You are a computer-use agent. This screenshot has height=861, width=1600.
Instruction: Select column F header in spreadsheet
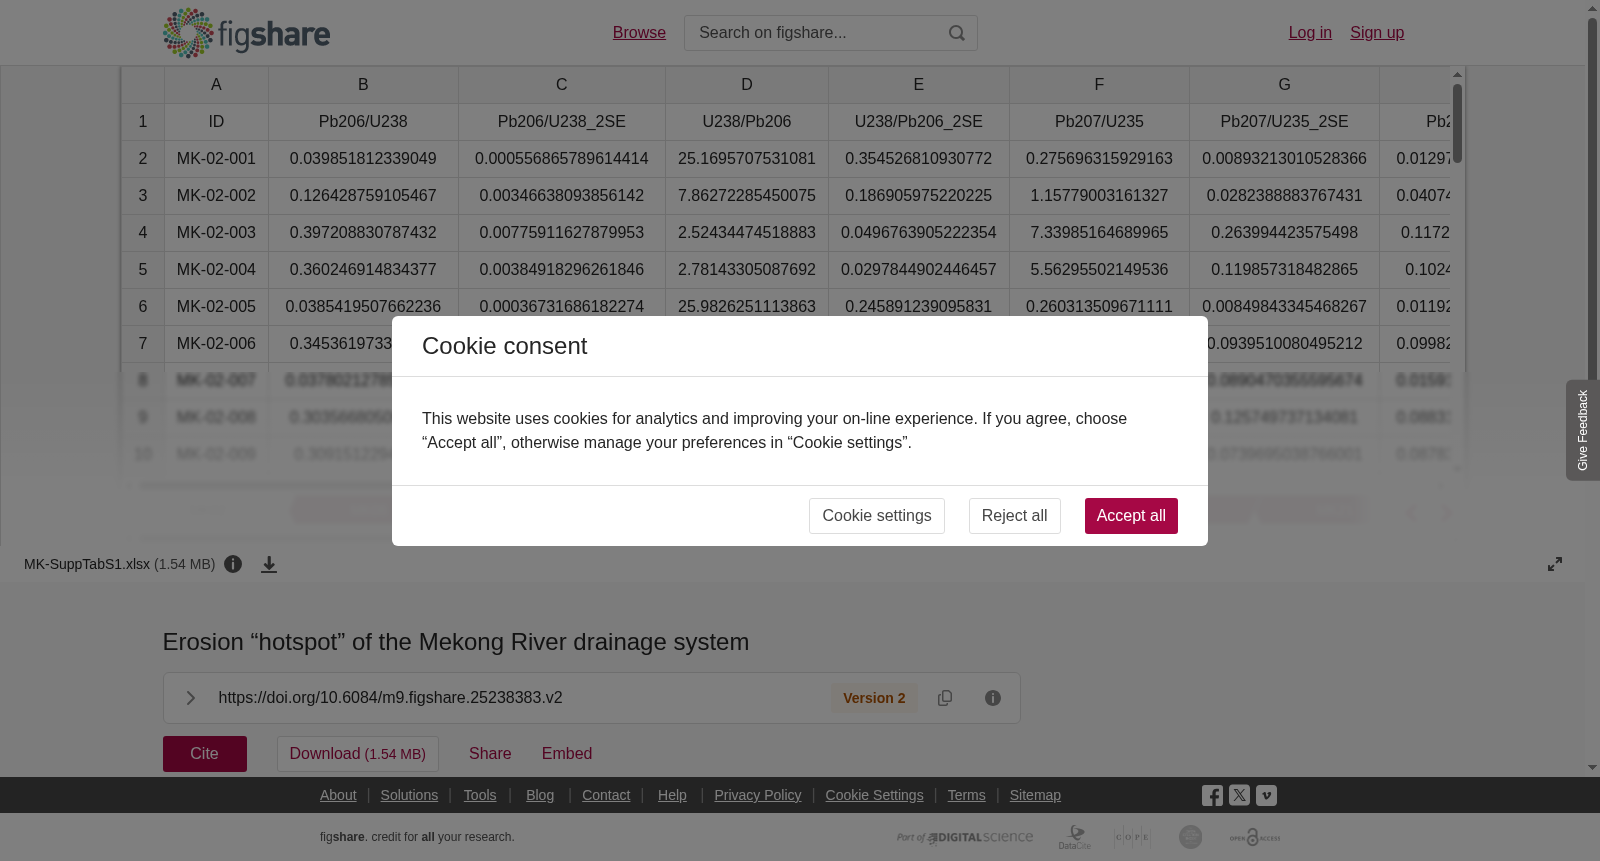coord(1099,85)
